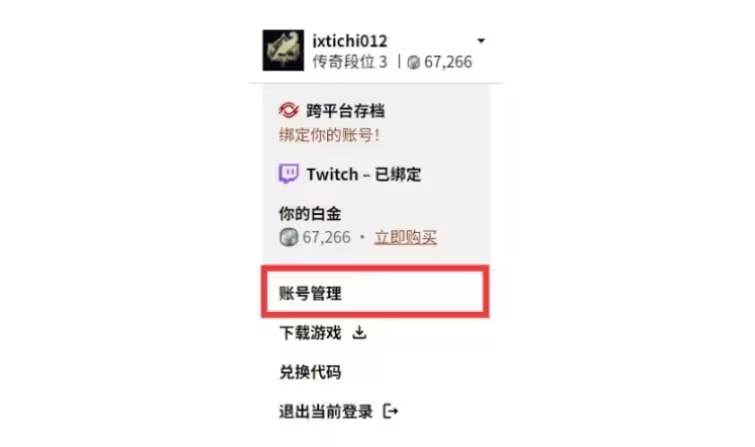
Task: Click the logout door icon
Action: (x=391, y=411)
